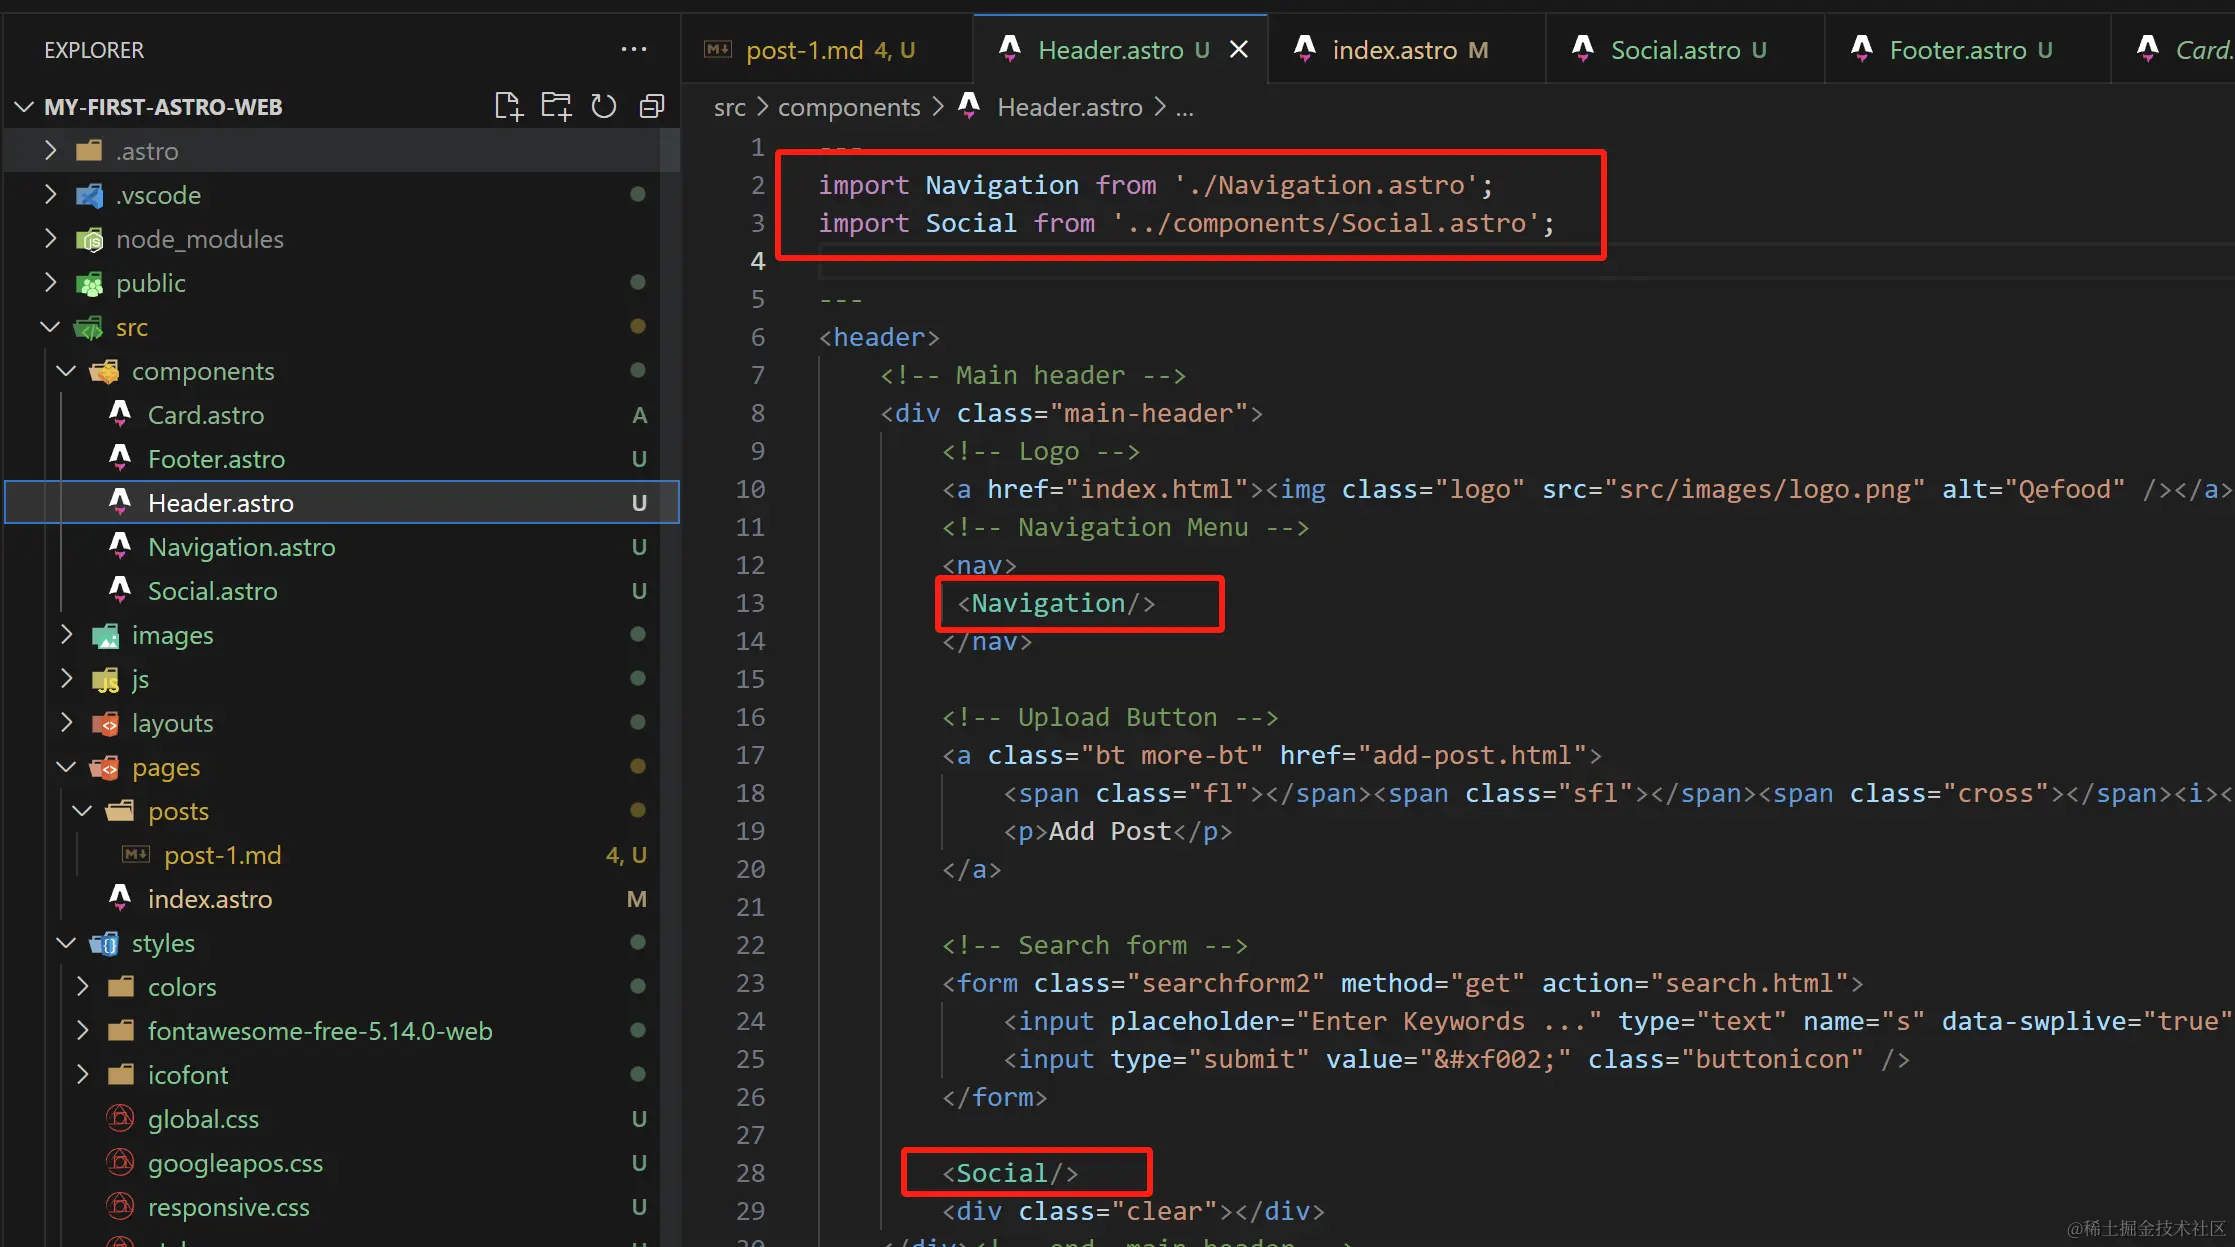2235x1247 pixels.
Task: Open global.css in the styles folder
Action: pos(203,1119)
